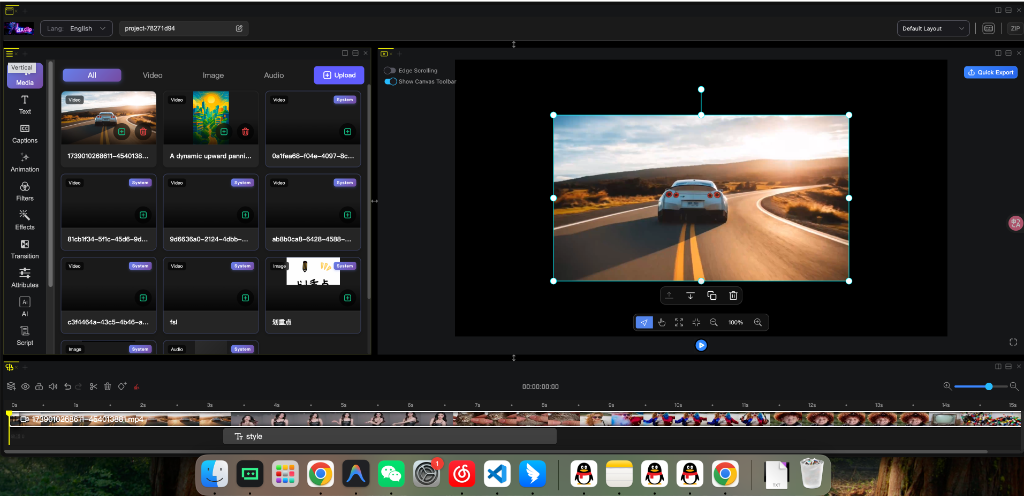Screen dimensions: 1024x496
Task: Toggle Show Canvas Toolbar switch
Action: pyautogui.click(x=390, y=82)
